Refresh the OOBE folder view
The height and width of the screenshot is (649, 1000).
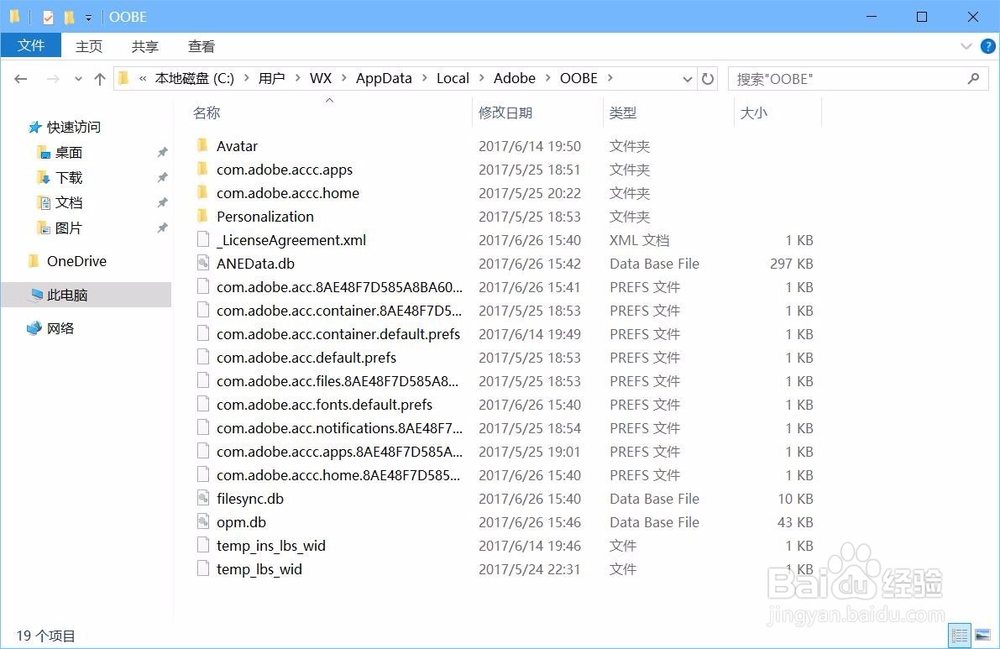click(x=707, y=79)
